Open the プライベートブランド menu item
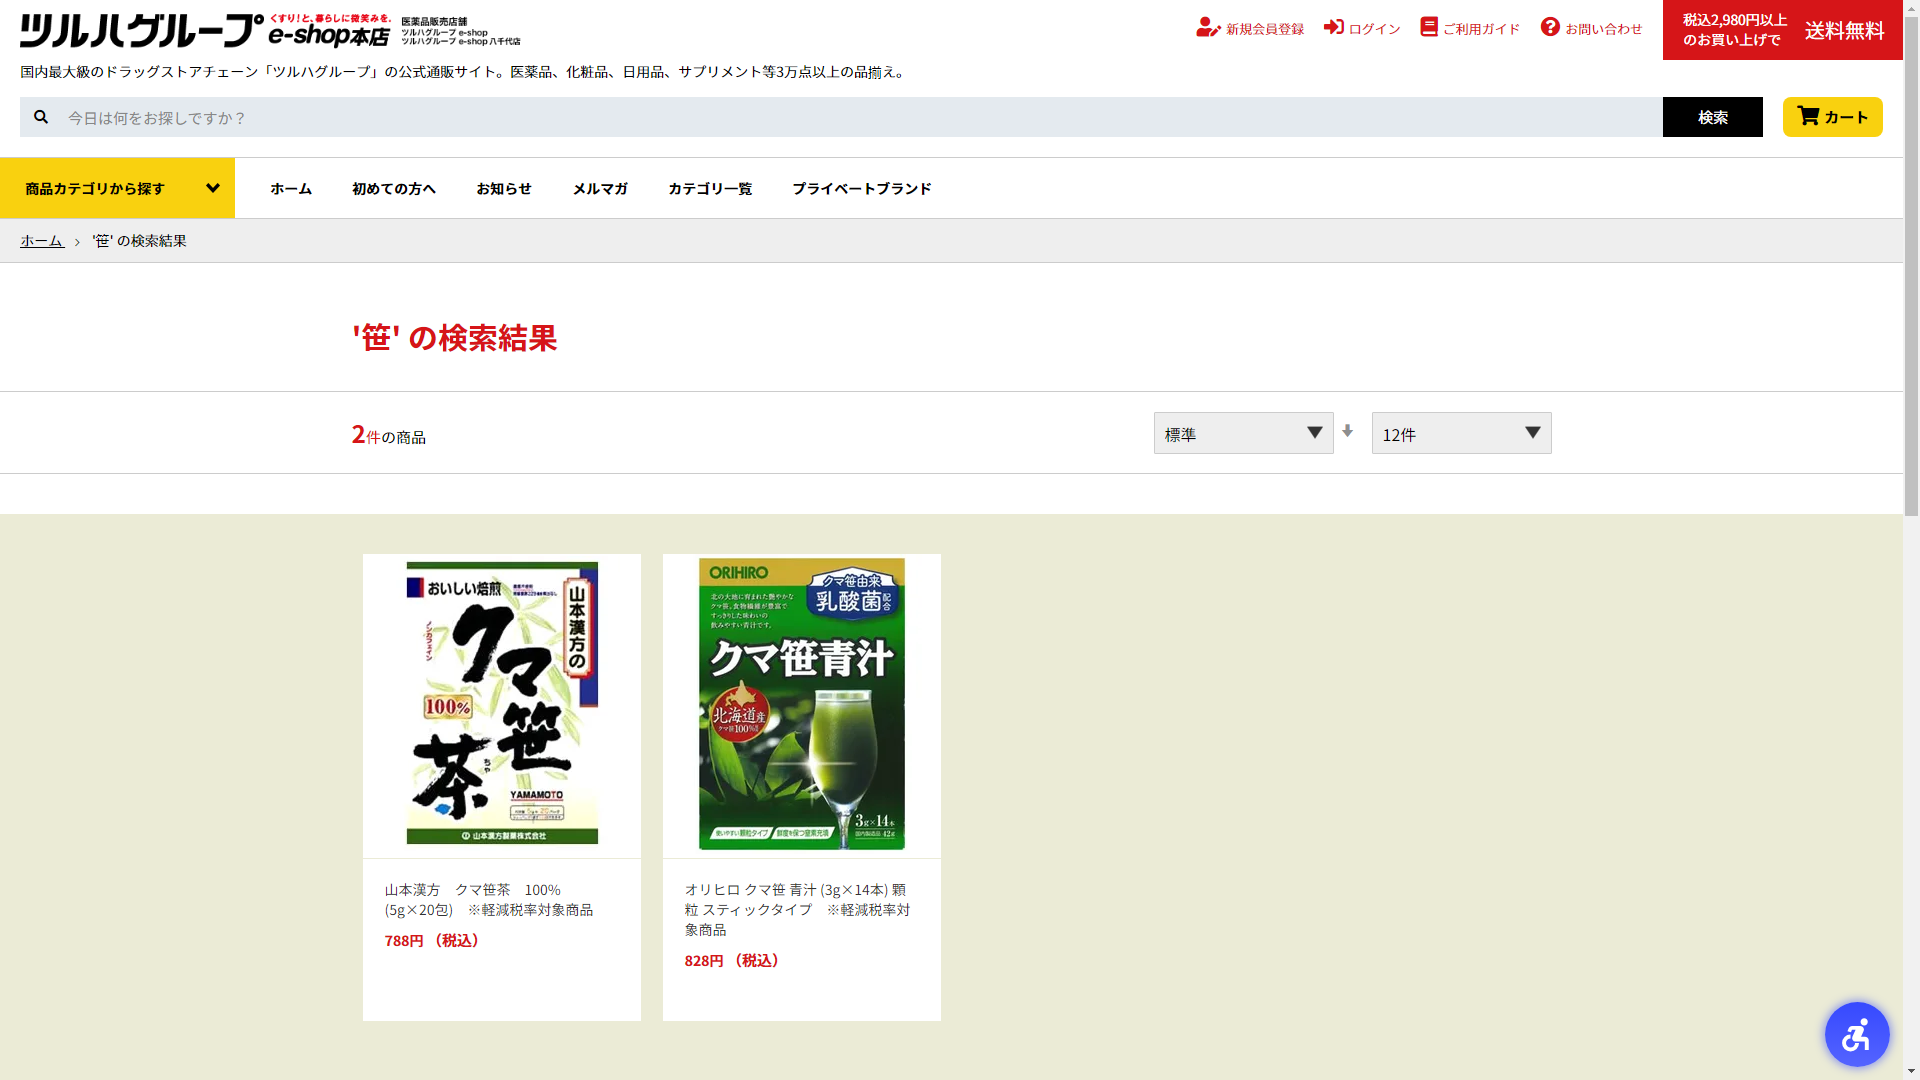1920x1080 pixels. tap(861, 188)
